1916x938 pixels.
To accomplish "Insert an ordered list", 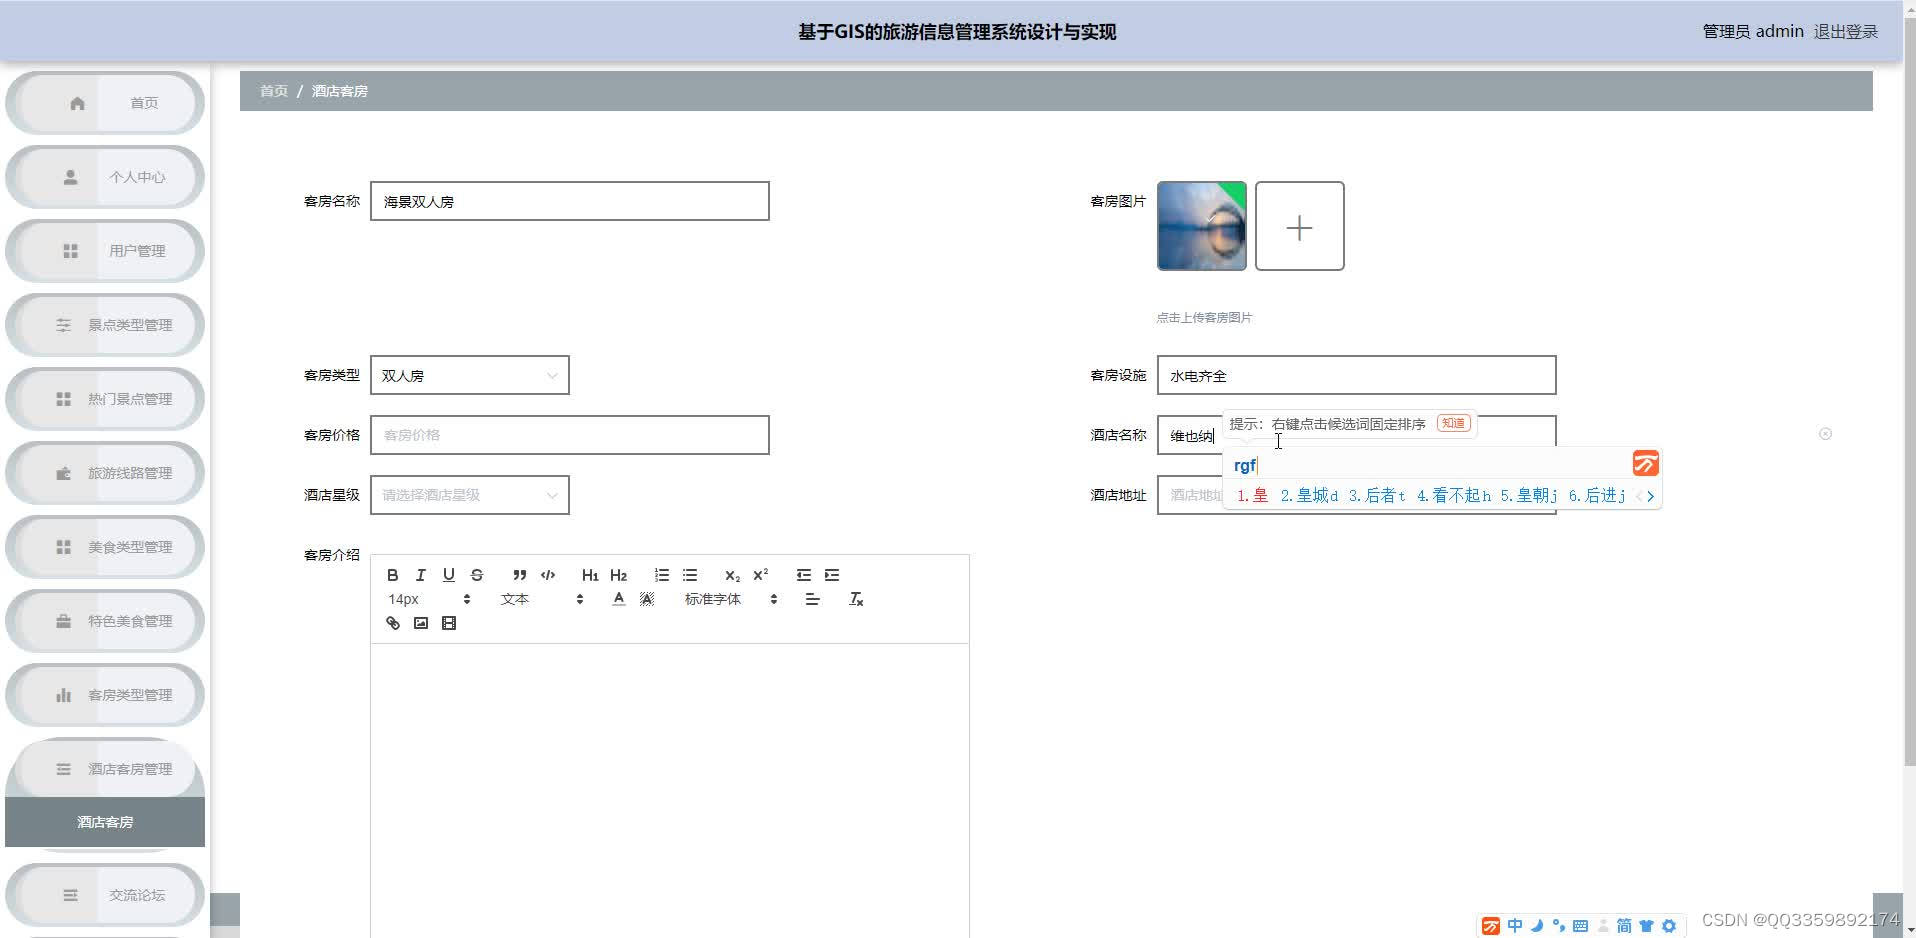I will pyautogui.click(x=661, y=575).
